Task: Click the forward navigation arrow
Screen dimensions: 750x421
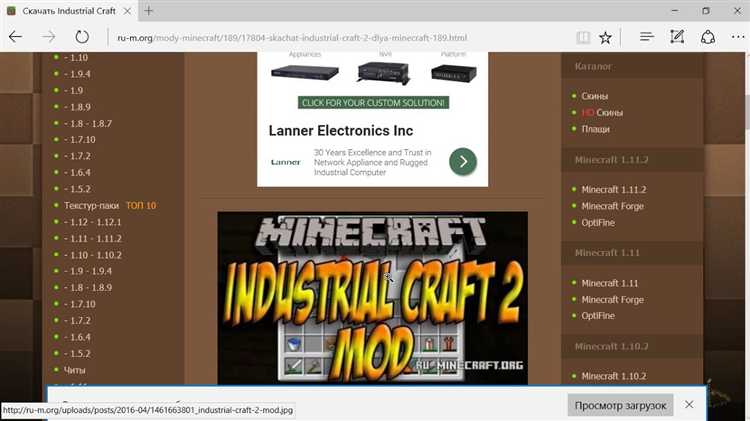Action: (x=49, y=37)
